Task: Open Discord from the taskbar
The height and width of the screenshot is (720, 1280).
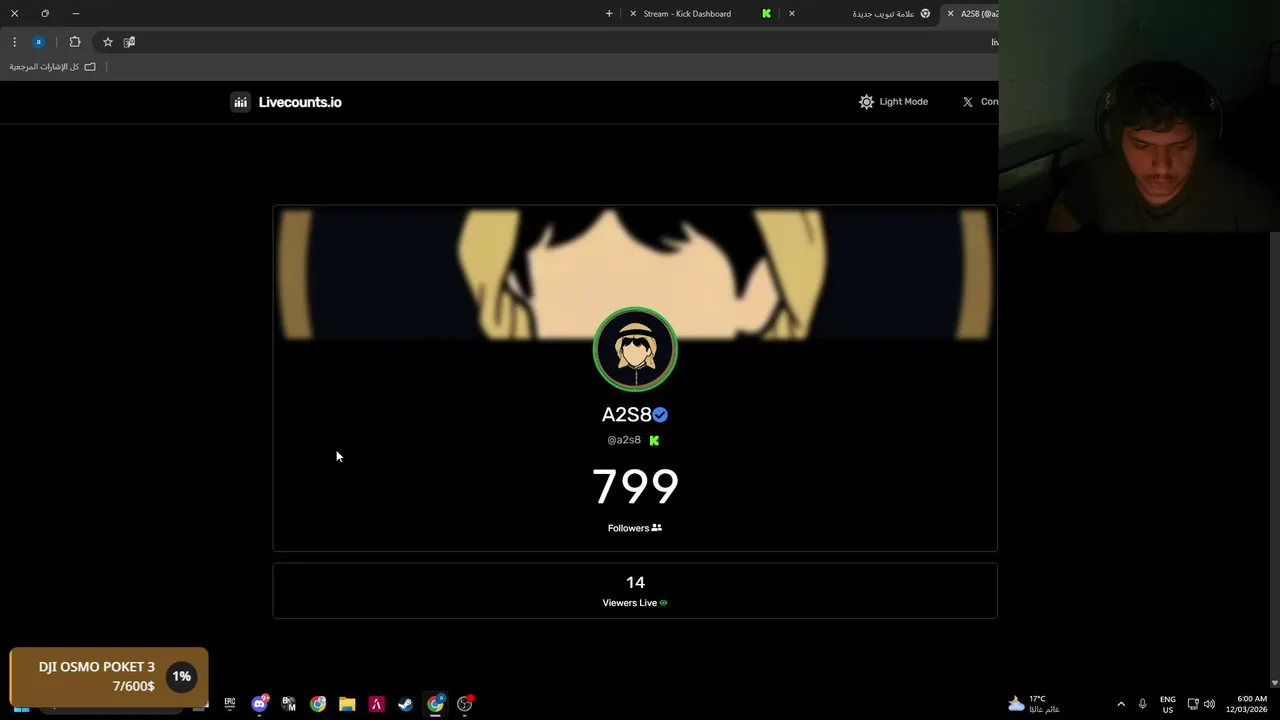Action: [260, 704]
